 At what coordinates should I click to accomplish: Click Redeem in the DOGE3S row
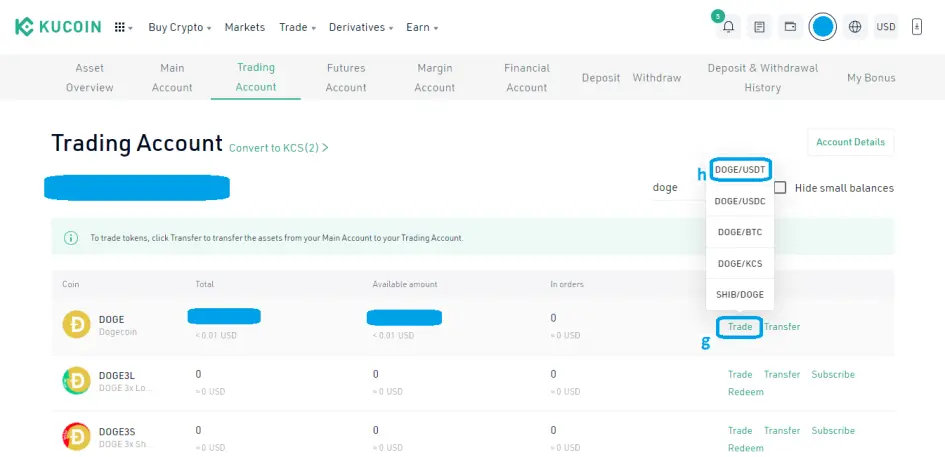746,448
